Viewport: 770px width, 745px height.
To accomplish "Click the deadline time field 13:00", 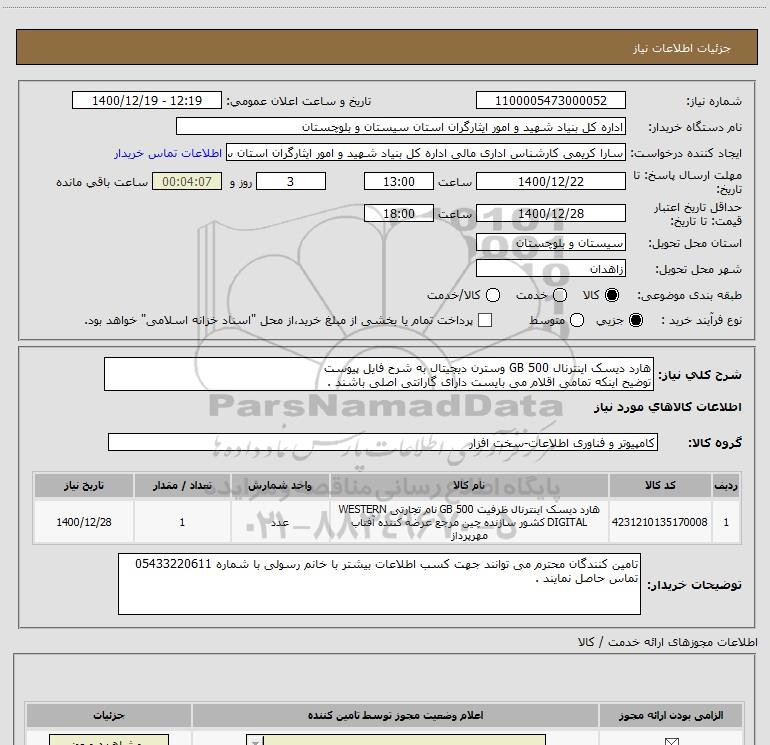I will (399, 182).
